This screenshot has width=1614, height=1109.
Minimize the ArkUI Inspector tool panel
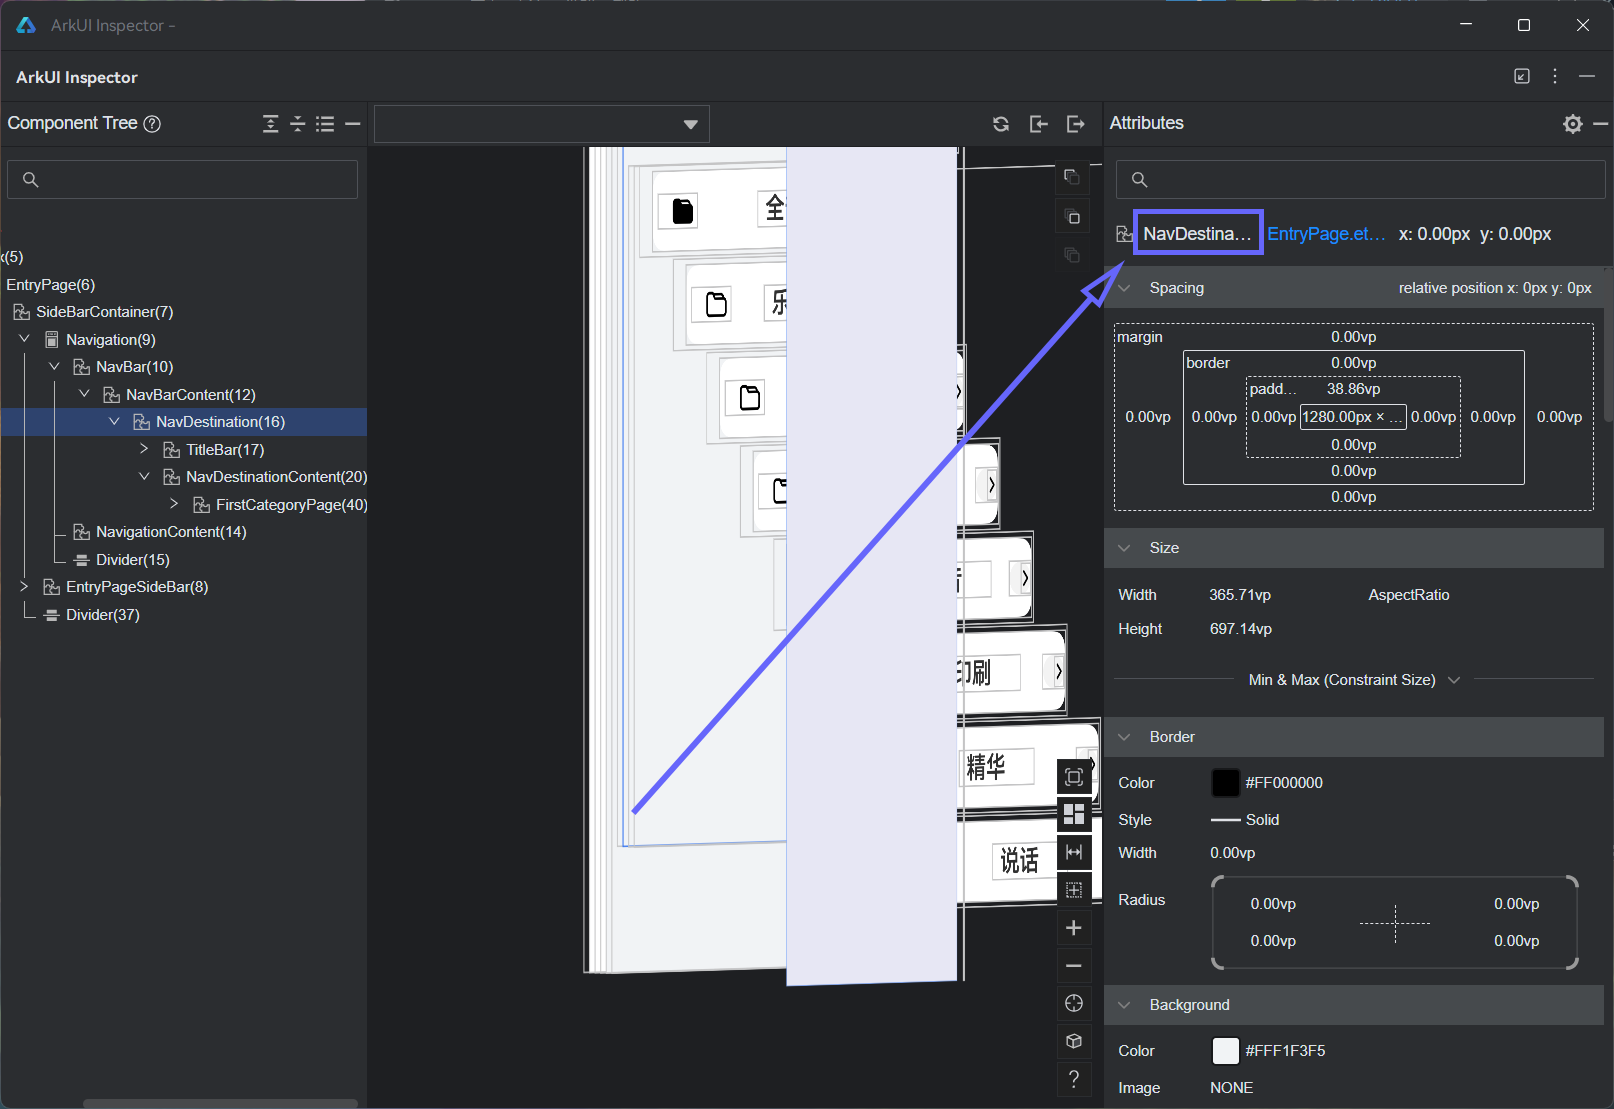(1587, 77)
